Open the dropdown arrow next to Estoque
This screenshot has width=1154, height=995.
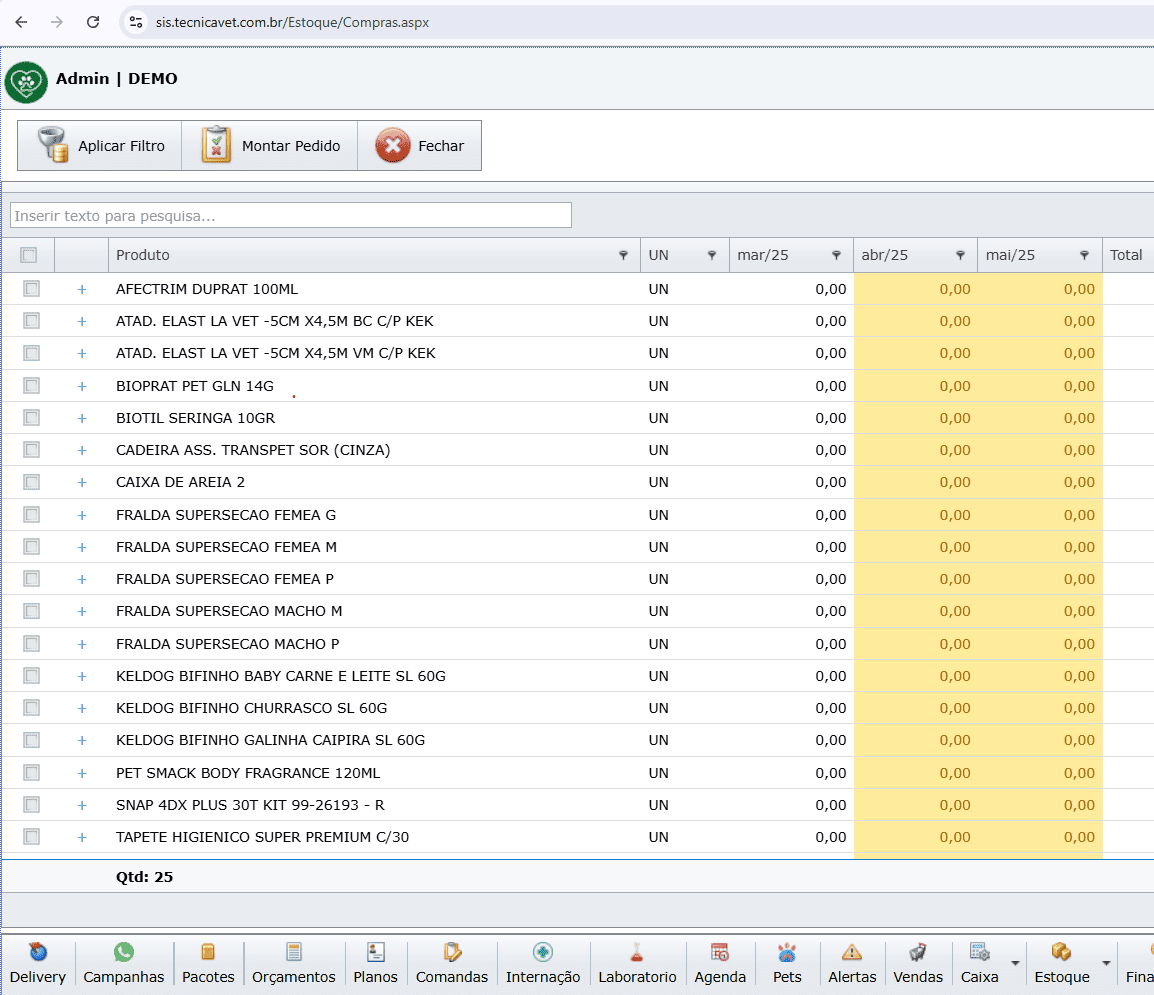pyautogui.click(x=1106, y=964)
